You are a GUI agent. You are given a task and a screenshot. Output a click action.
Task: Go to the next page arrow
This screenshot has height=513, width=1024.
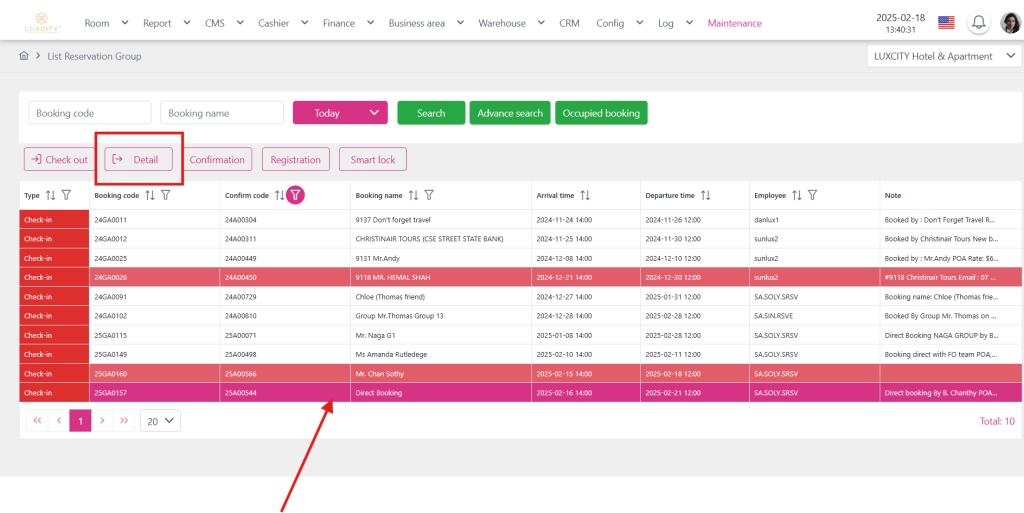[x=102, y=421]
